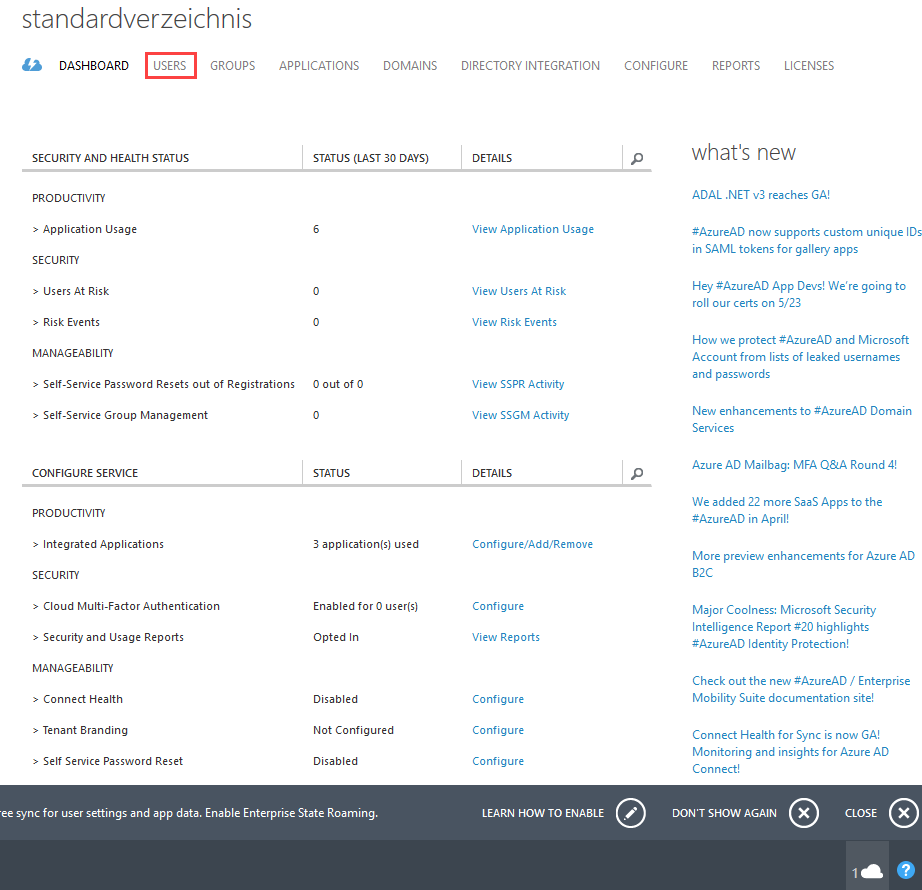
Task: Click Configure for Connect Health
Action: (498, 699)
